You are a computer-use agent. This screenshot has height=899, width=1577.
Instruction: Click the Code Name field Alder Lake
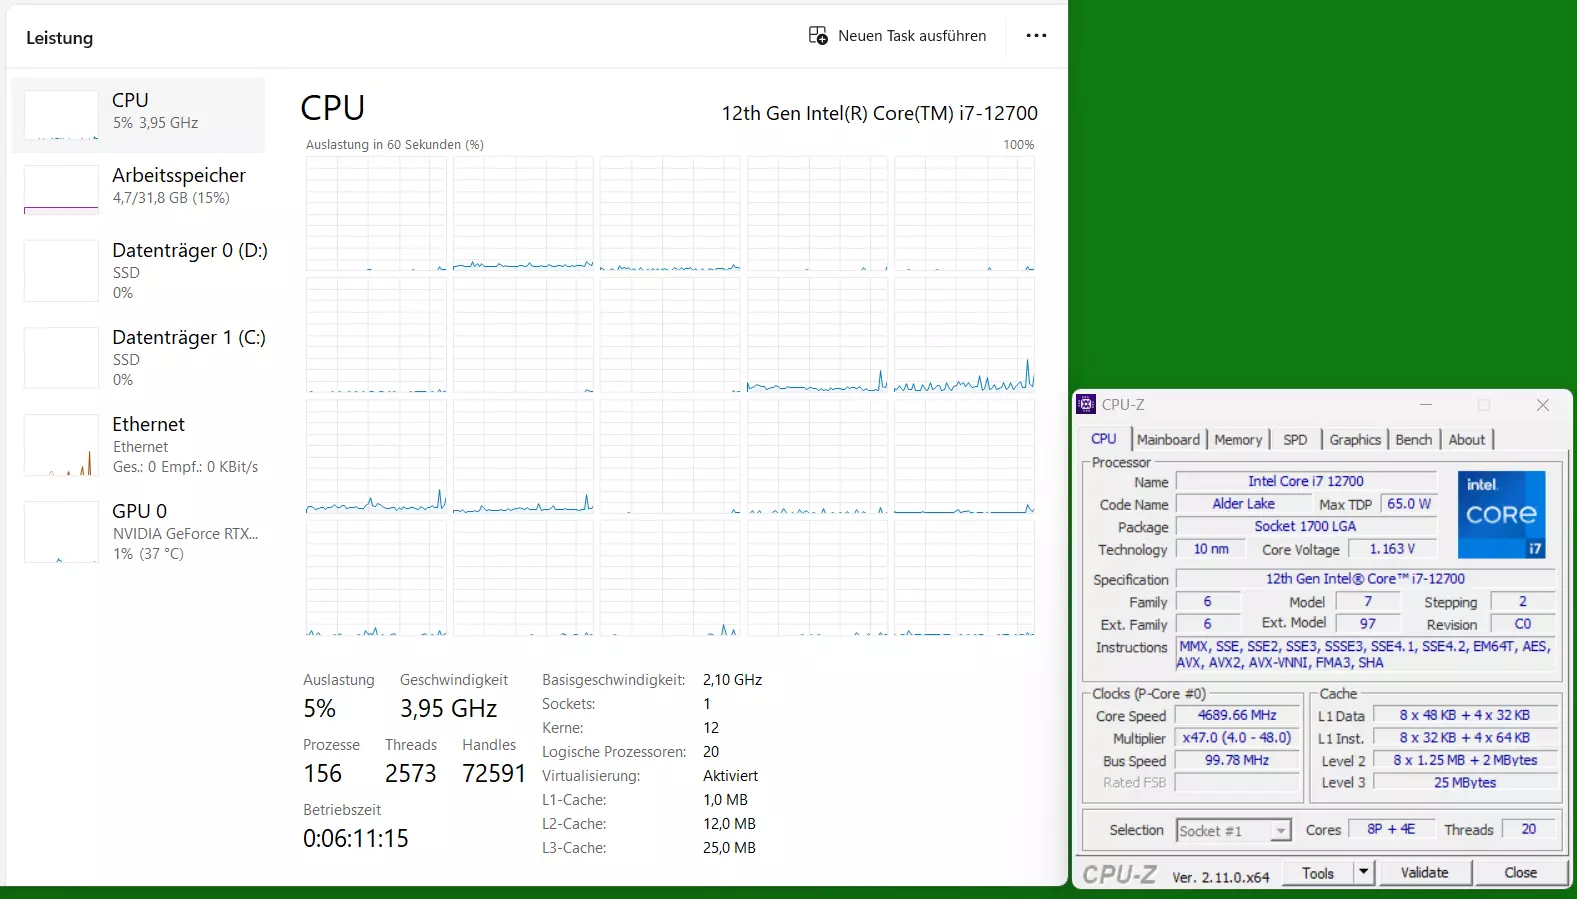(x=1243, y=504)
